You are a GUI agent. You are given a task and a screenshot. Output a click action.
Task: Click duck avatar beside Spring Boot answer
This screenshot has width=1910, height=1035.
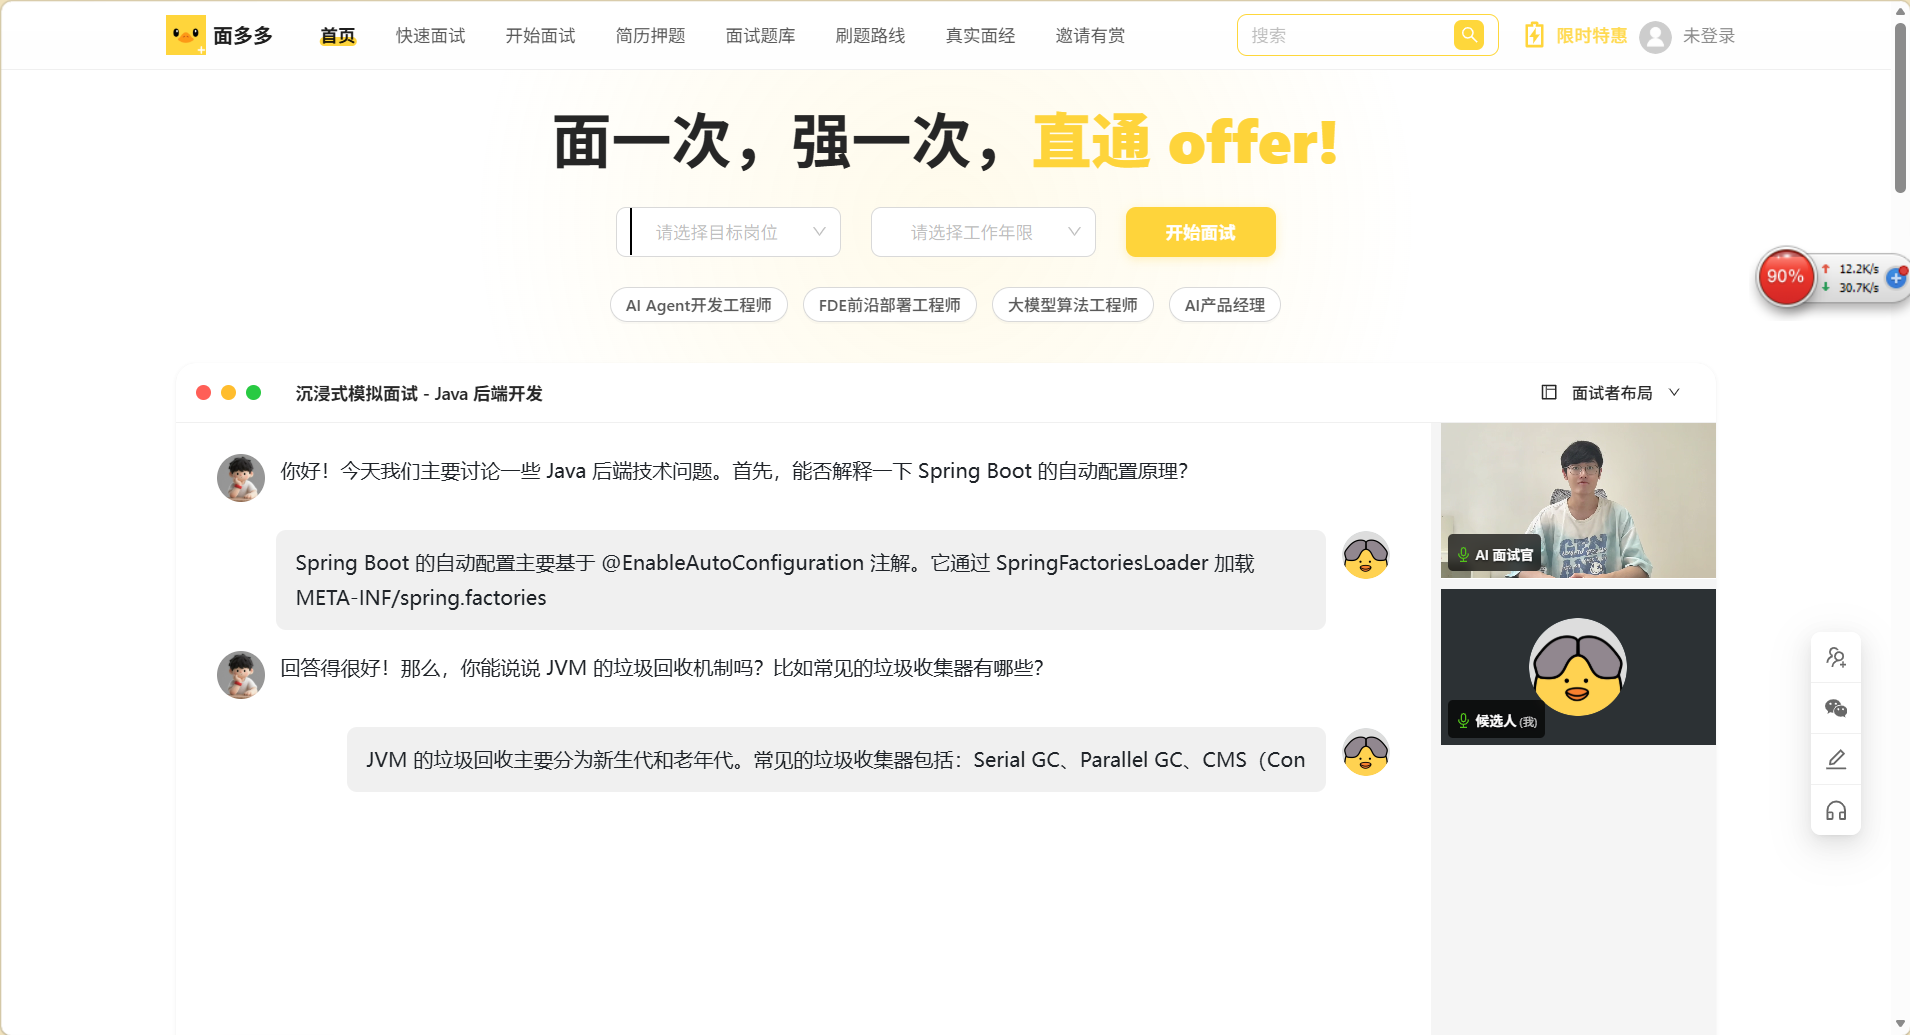[x=1366, y=555]
